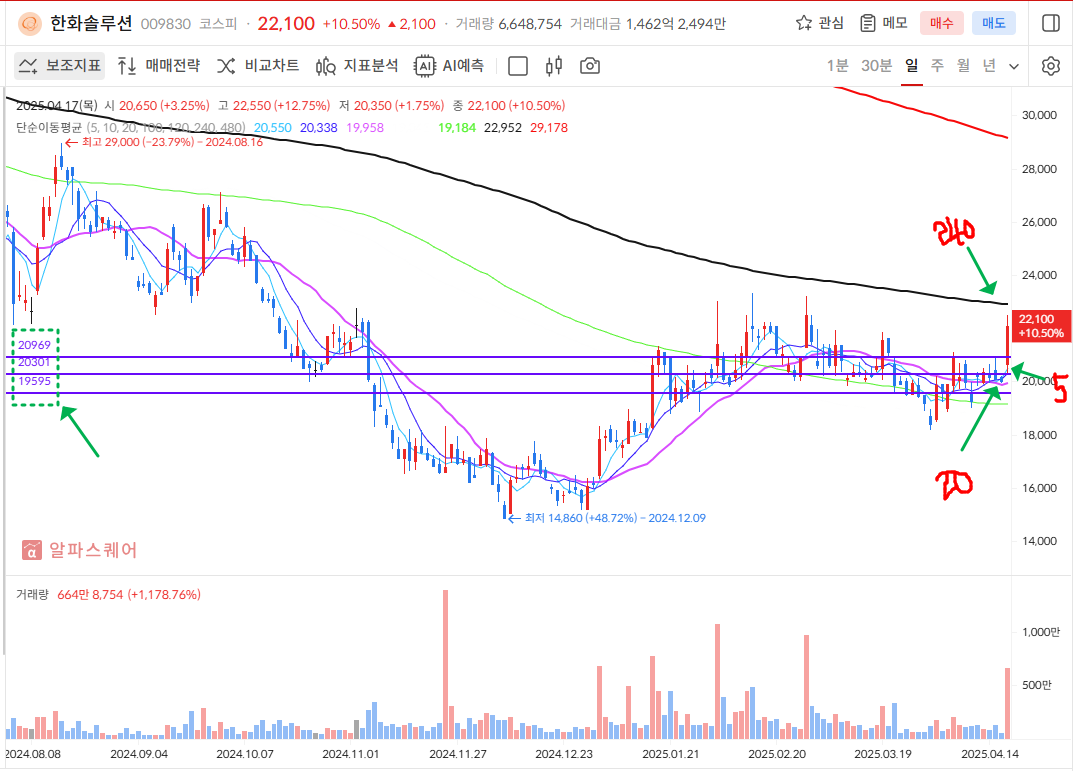Click the 2025.01.21 date axis label
Screen dimensions: 1073x771
point(671,754)
